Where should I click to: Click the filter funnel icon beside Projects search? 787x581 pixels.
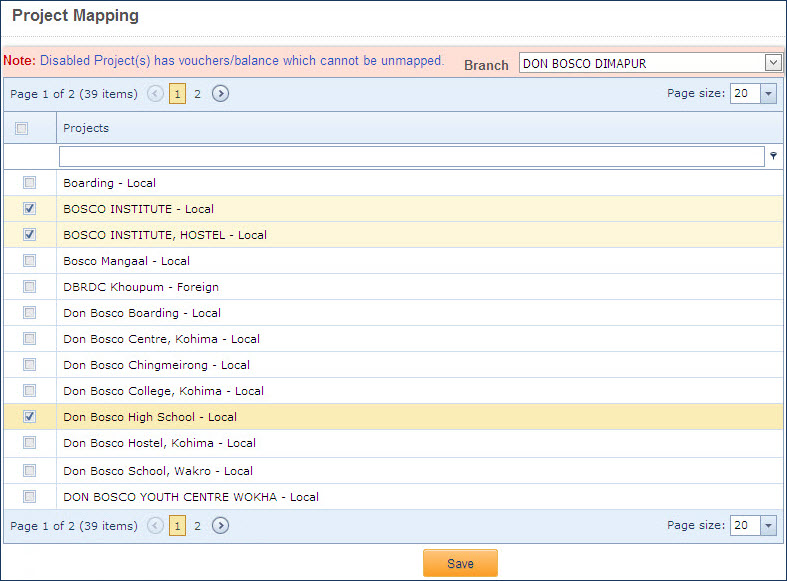pyautogui.click(x=773, y=156)
